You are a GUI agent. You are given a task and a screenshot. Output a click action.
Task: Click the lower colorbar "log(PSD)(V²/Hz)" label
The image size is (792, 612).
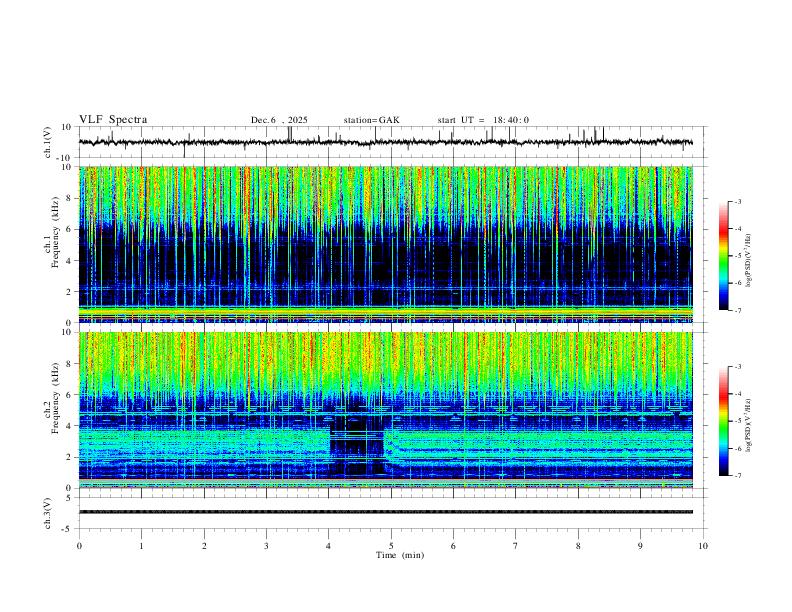[x=749, y=425]
